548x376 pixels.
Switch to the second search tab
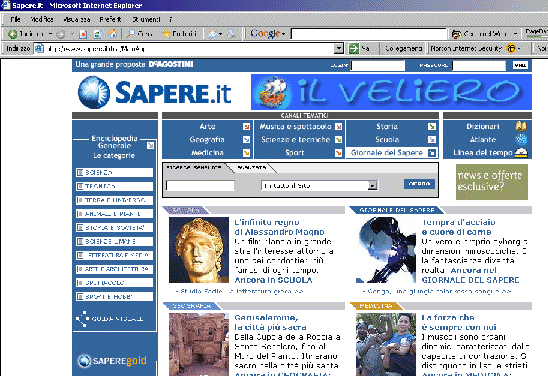tap(252, 168)
